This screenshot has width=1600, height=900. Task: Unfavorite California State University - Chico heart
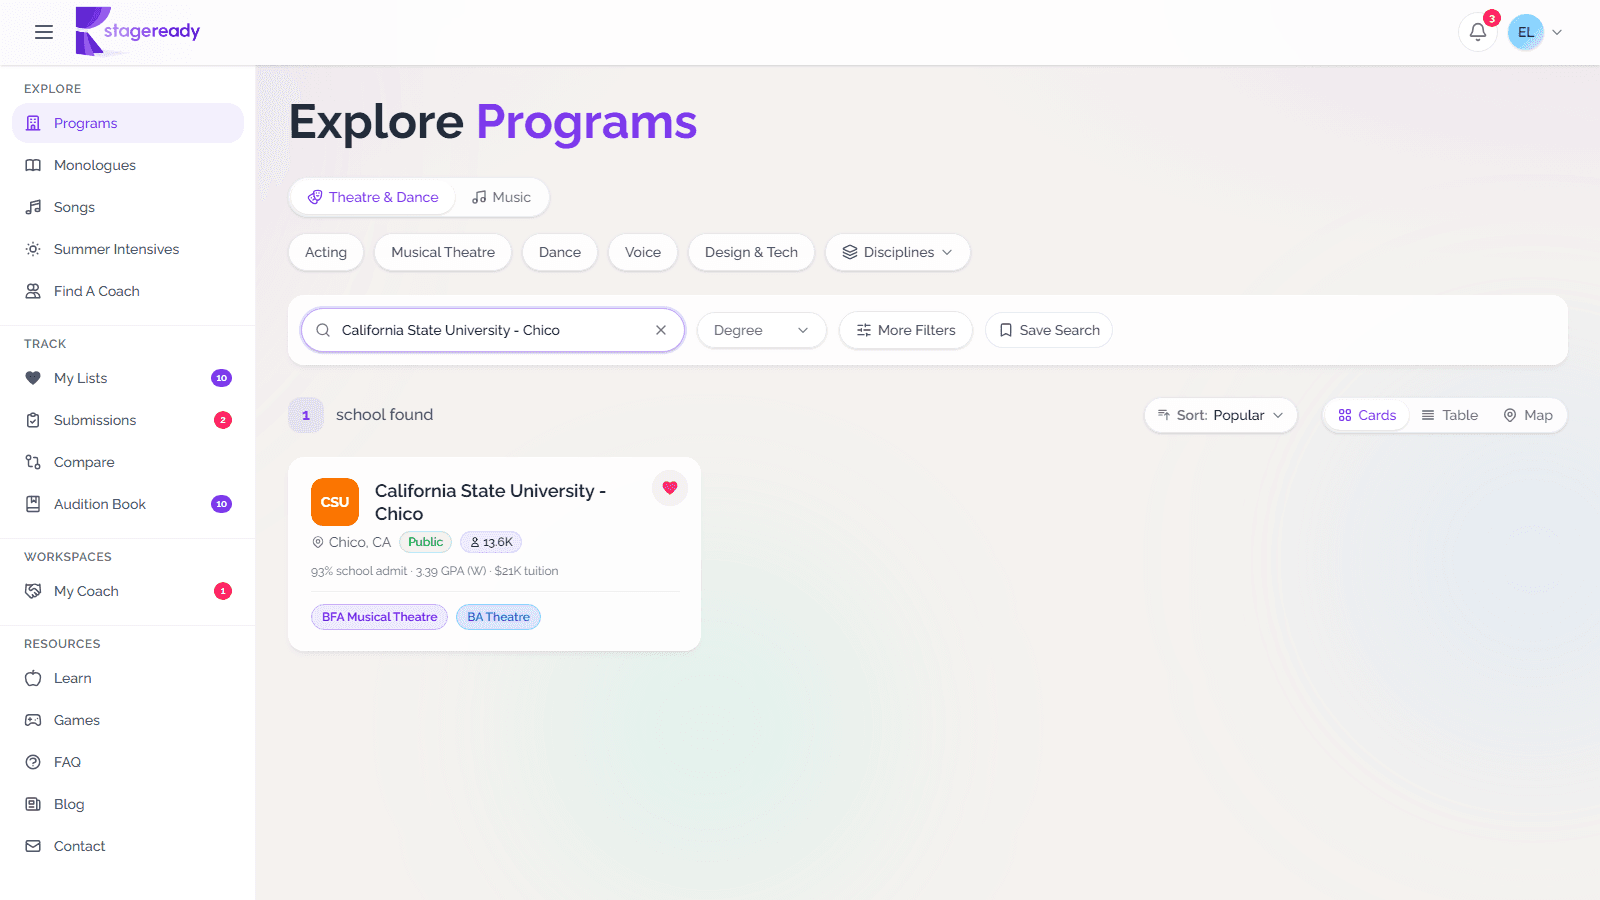click(x=670, y=488)
